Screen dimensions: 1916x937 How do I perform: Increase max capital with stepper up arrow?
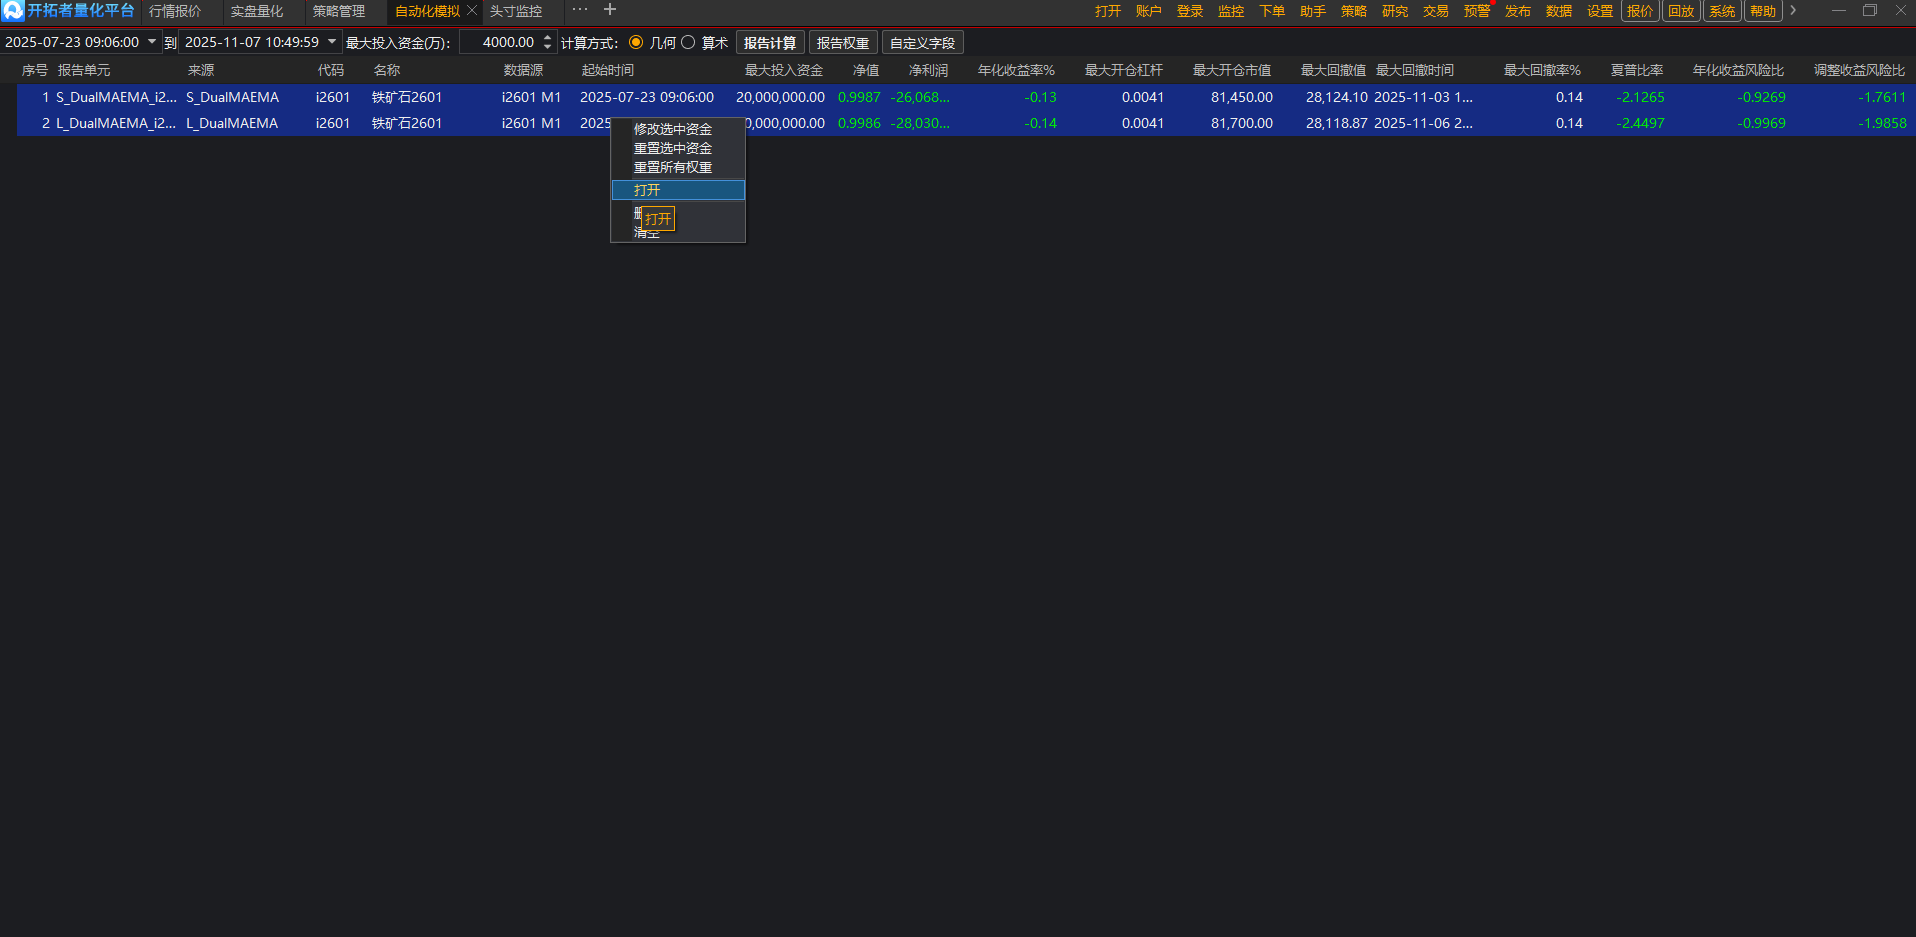pos(547,38)
